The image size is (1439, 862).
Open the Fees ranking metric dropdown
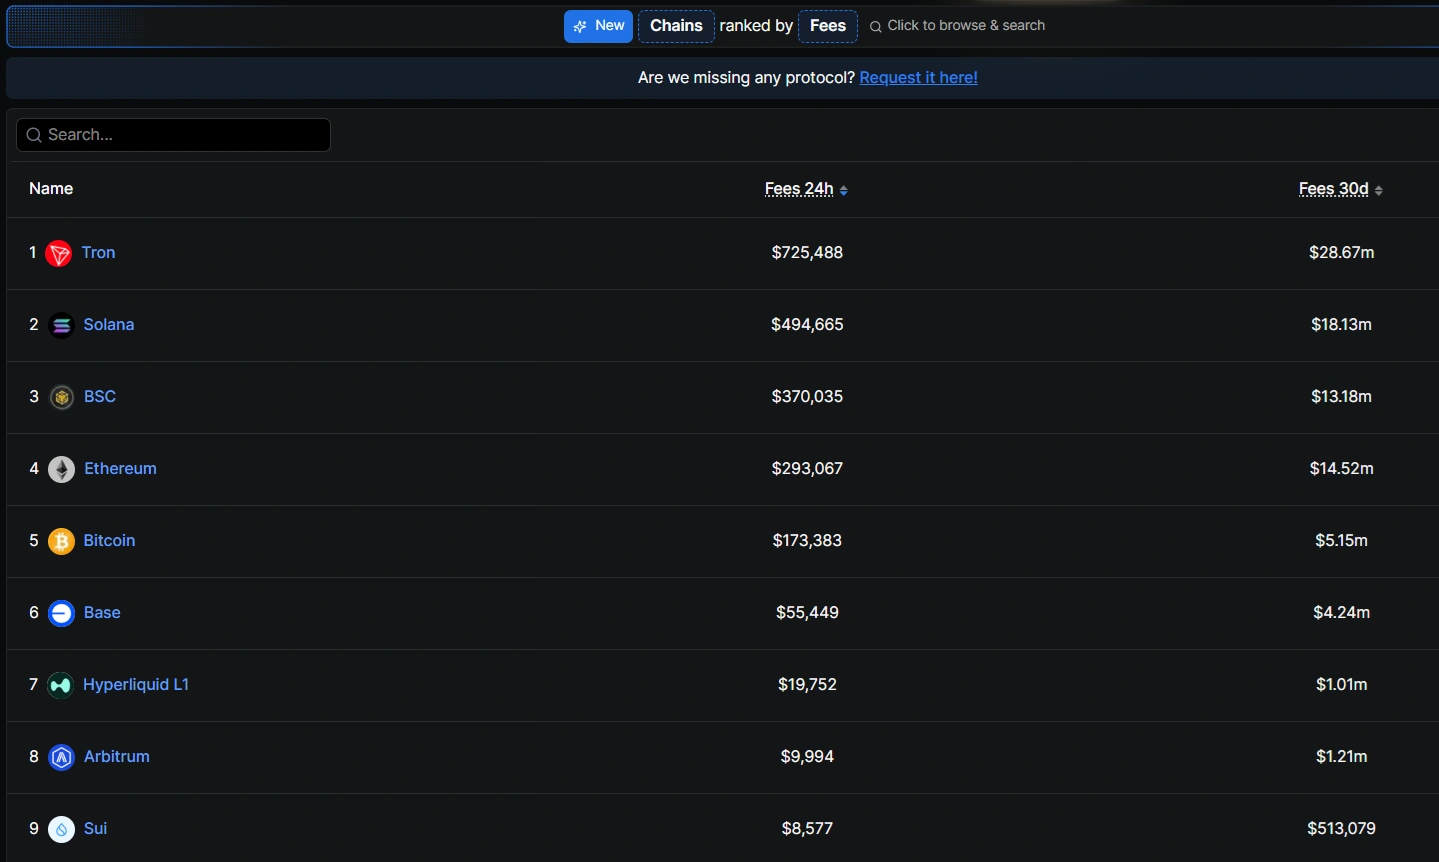coord(828,26)
